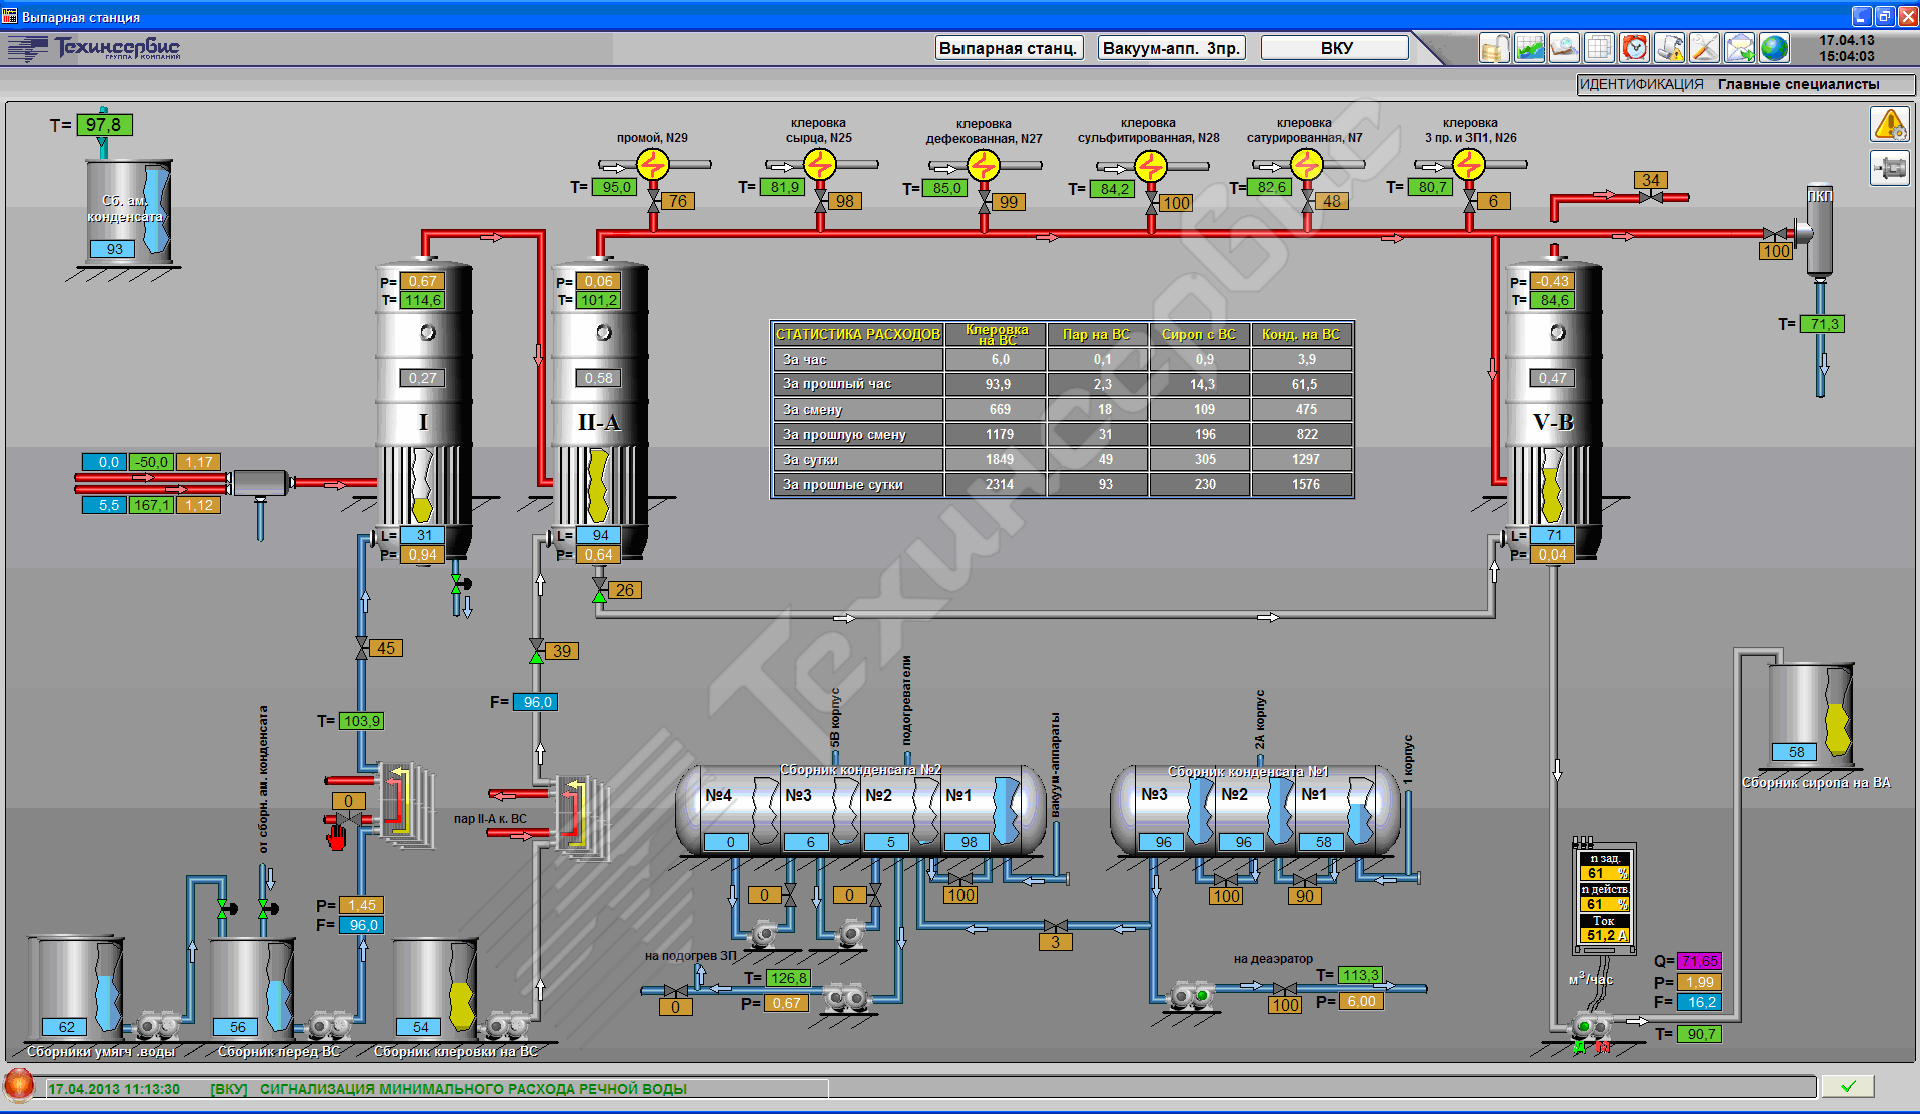Screen dimensions: 1920x1114
Task: Open the electric motor icon on right
Action: tap(1890, 167)
